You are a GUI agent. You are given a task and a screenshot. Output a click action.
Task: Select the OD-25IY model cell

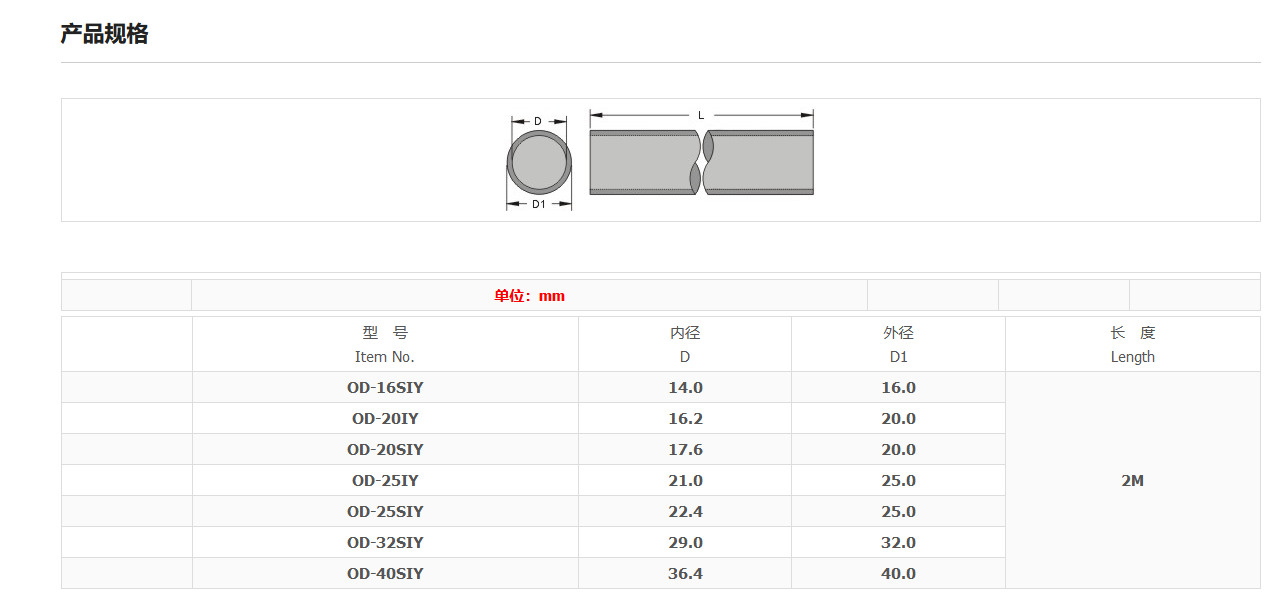(385, 481)
